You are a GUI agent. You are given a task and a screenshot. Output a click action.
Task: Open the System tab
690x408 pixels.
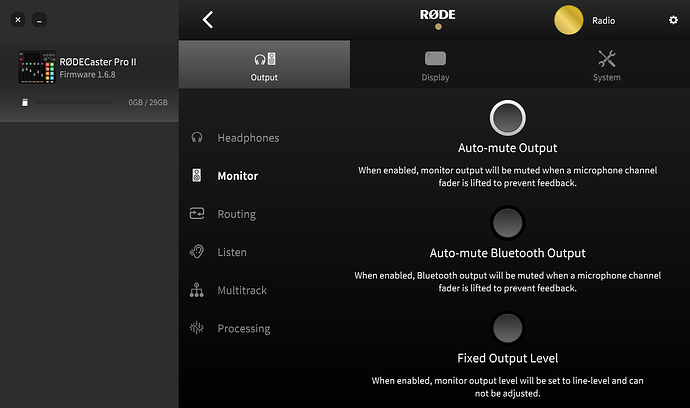coord(606,64)
